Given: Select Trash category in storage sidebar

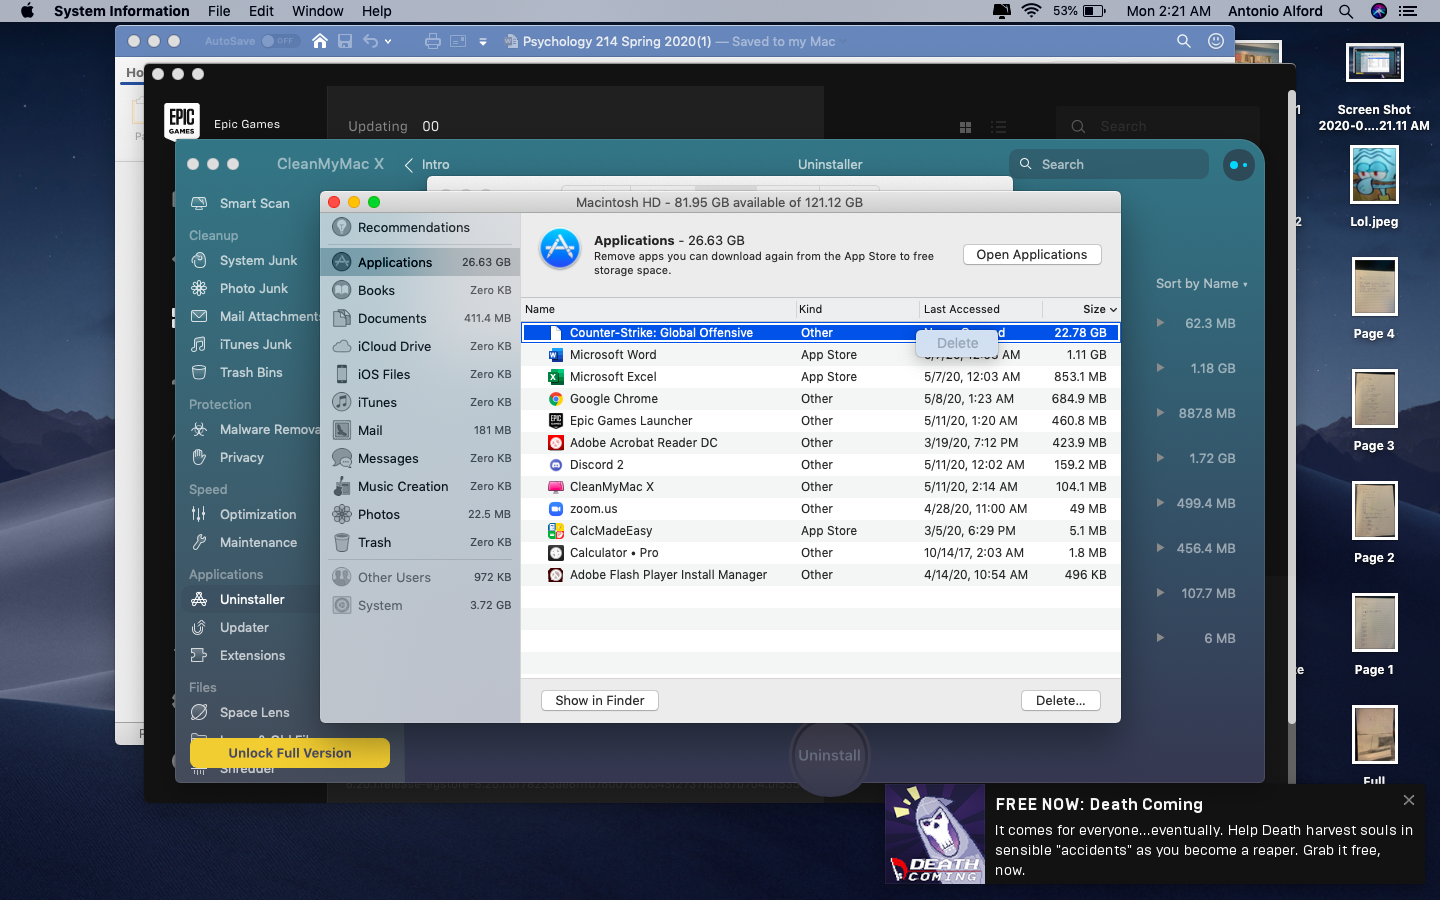Looking at the screenshot, I should point(420,542).
